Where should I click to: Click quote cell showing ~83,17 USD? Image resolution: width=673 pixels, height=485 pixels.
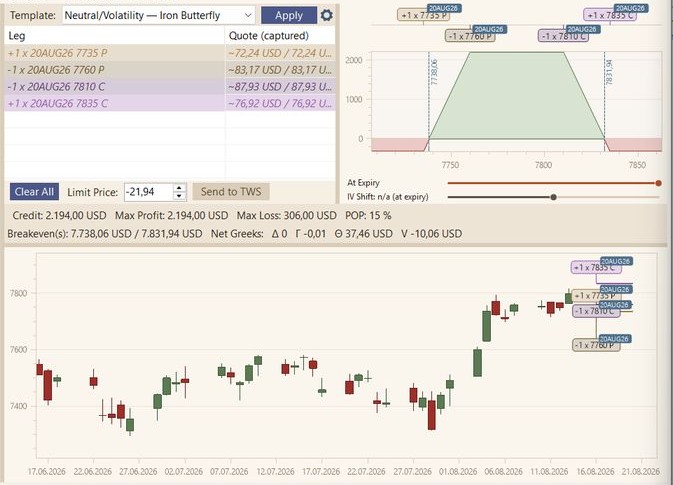(x=280, y=70)
